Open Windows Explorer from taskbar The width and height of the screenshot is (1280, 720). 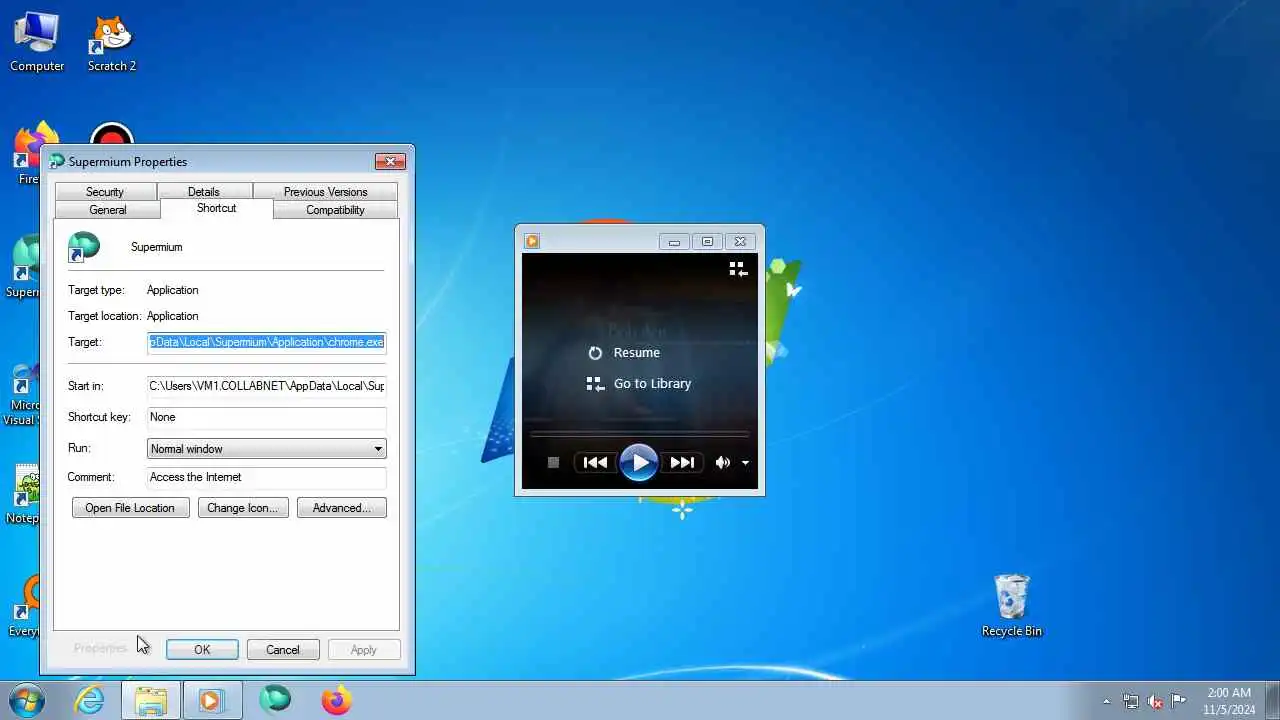tap(151, 700)
